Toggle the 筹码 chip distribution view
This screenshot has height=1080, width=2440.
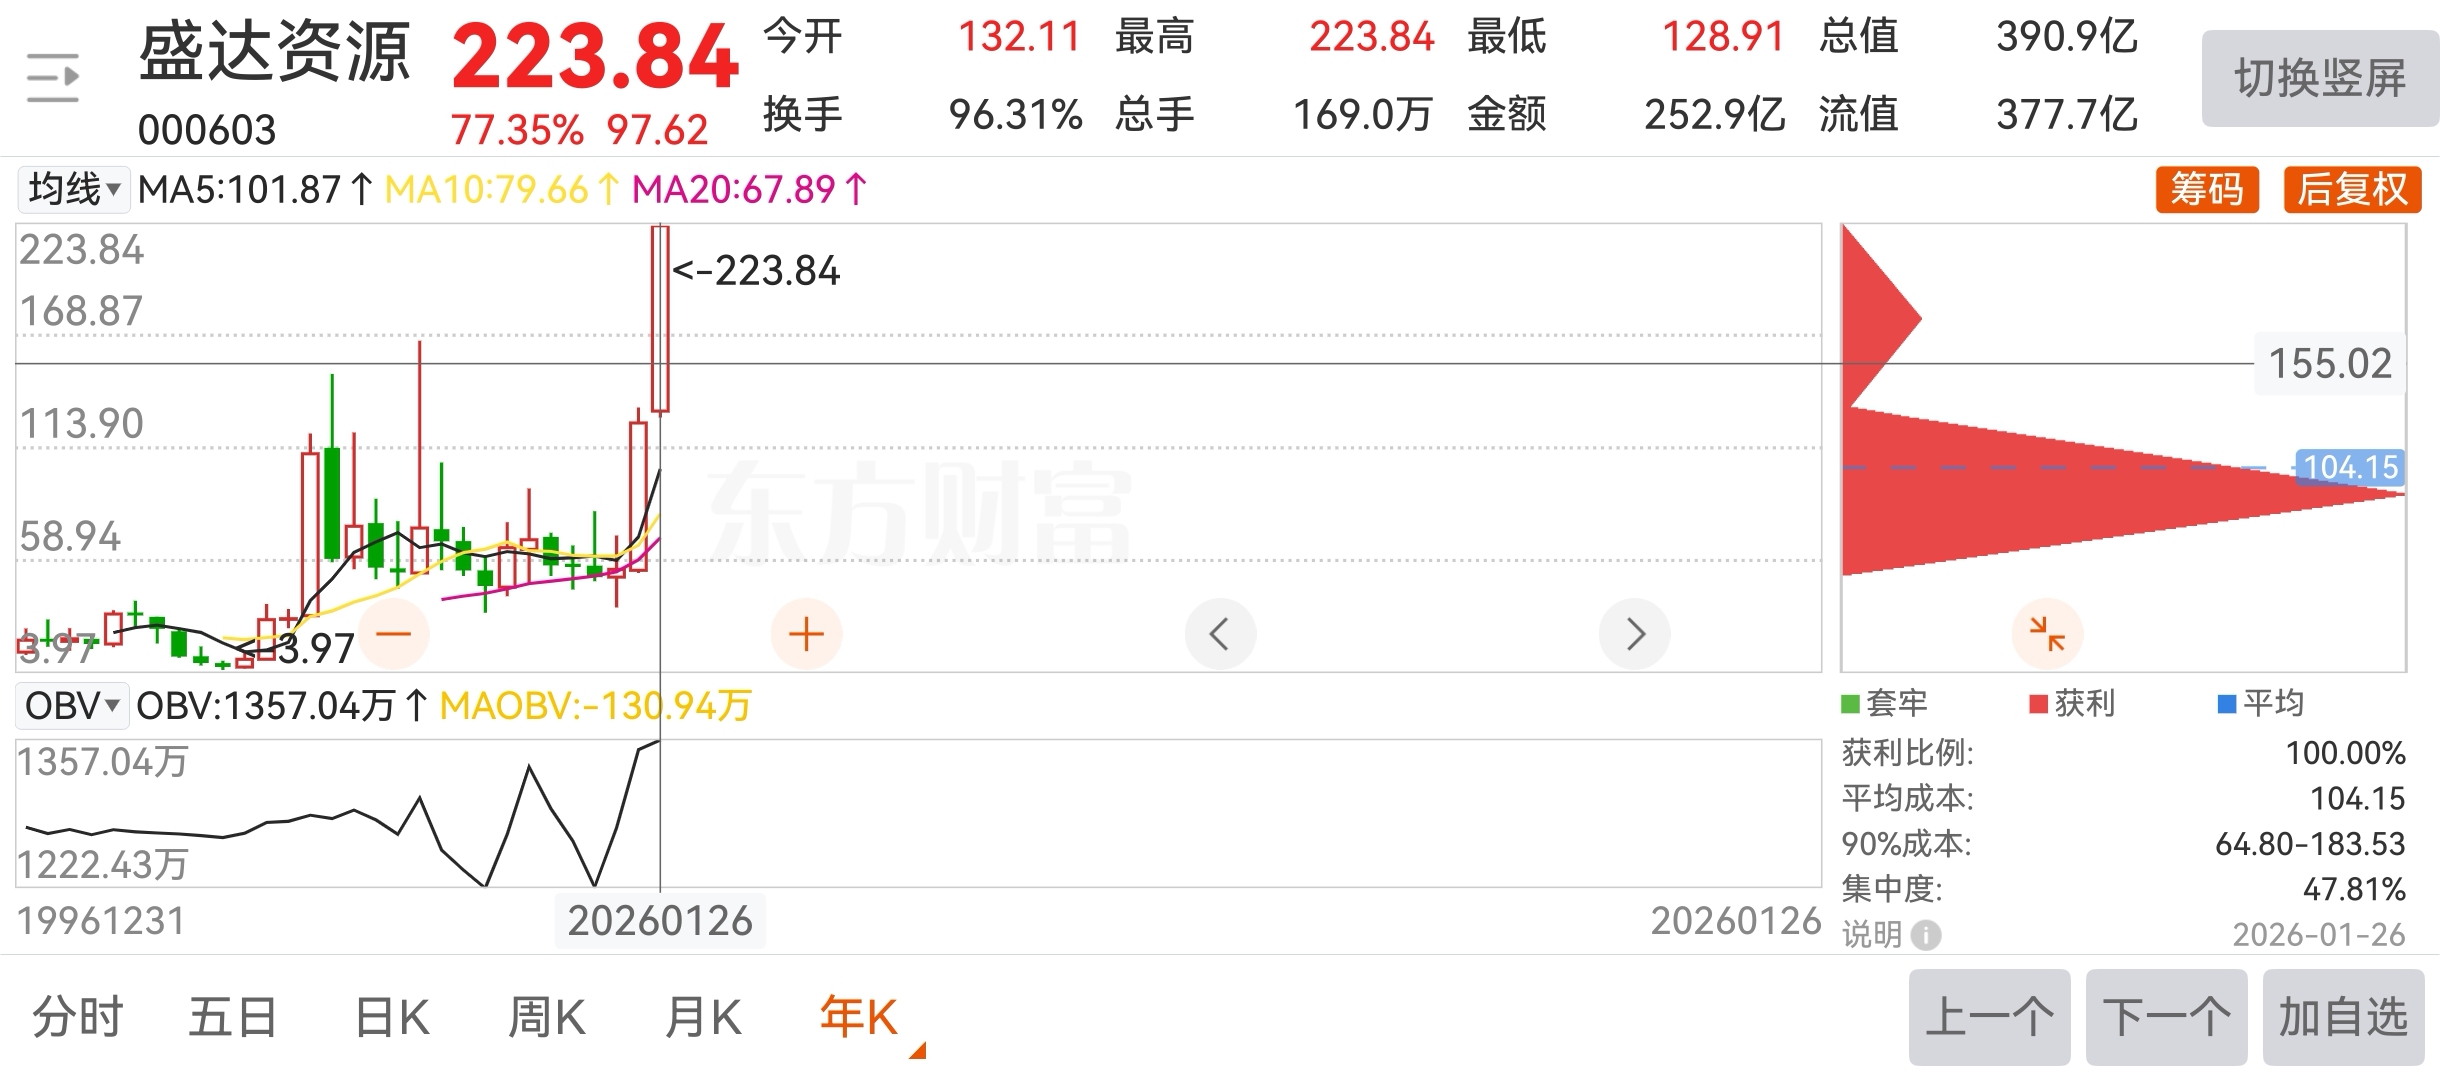(2207, 189)
